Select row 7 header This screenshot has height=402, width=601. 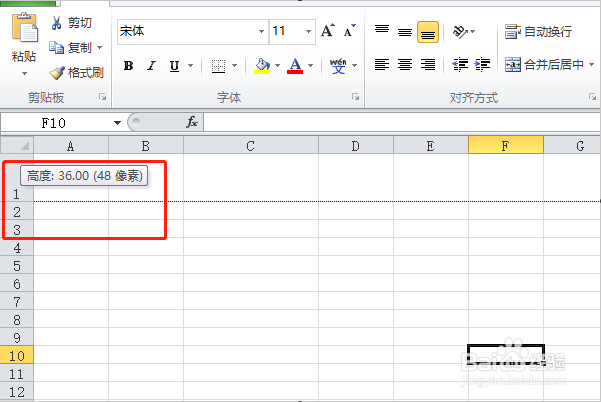tap(17, 302)
